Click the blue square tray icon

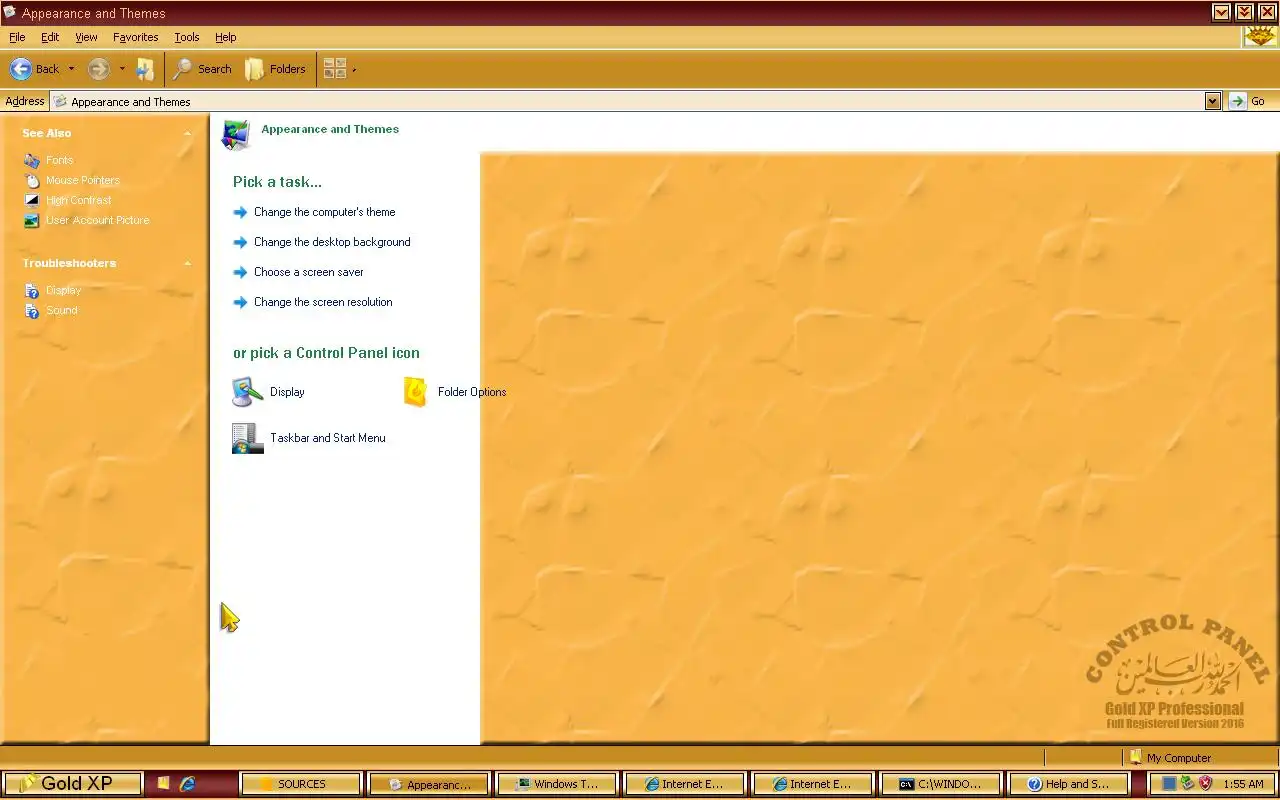[x=1168, y=783]
